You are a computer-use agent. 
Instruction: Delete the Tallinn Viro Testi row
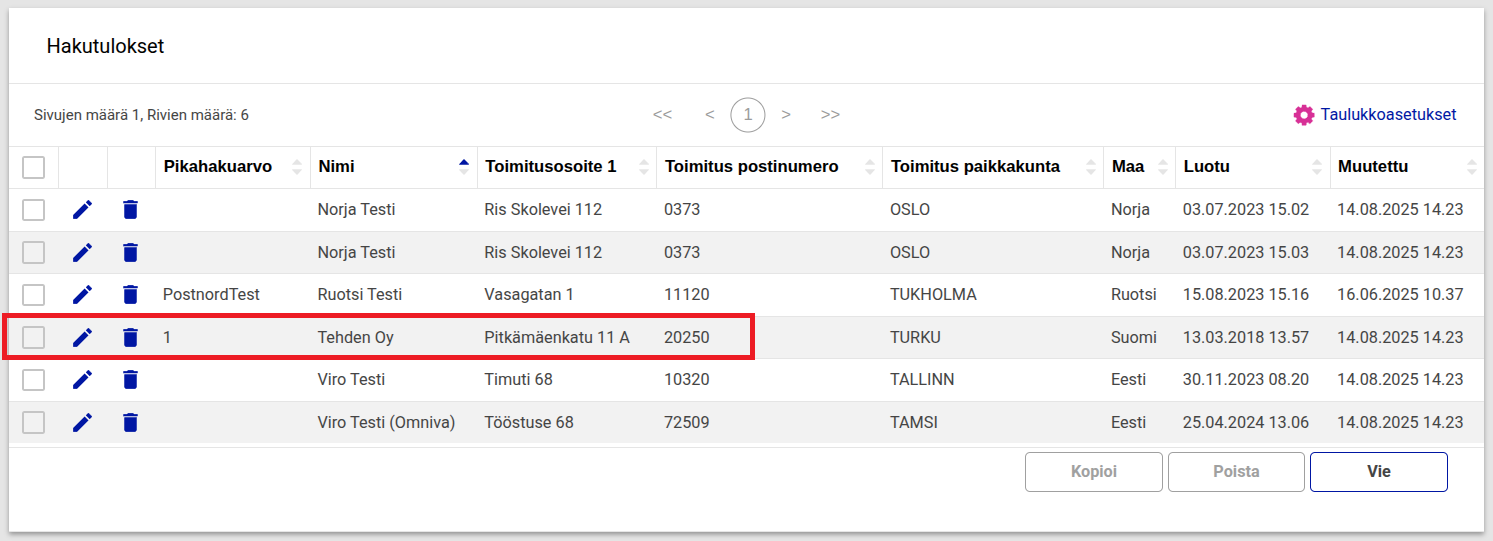pyautogui.click(x=130, y=380)
